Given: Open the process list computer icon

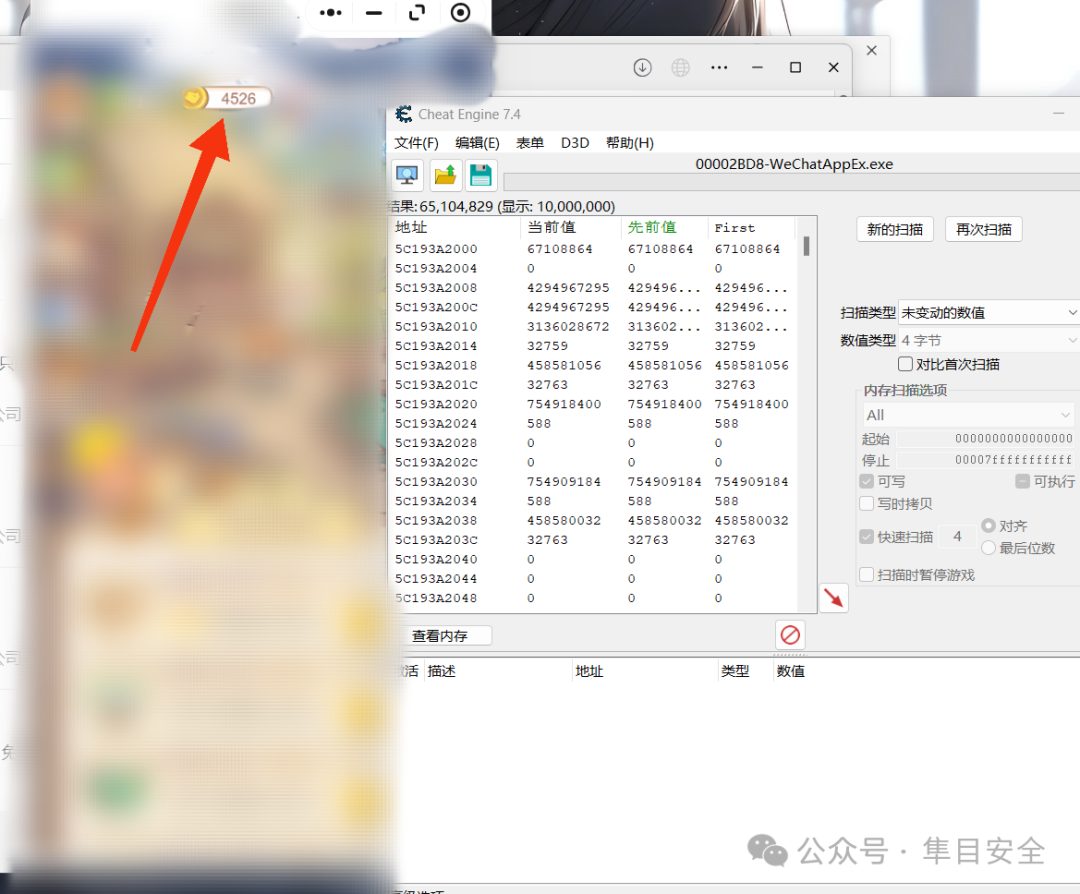Looking at the screenshot, I should coord(407,175).
